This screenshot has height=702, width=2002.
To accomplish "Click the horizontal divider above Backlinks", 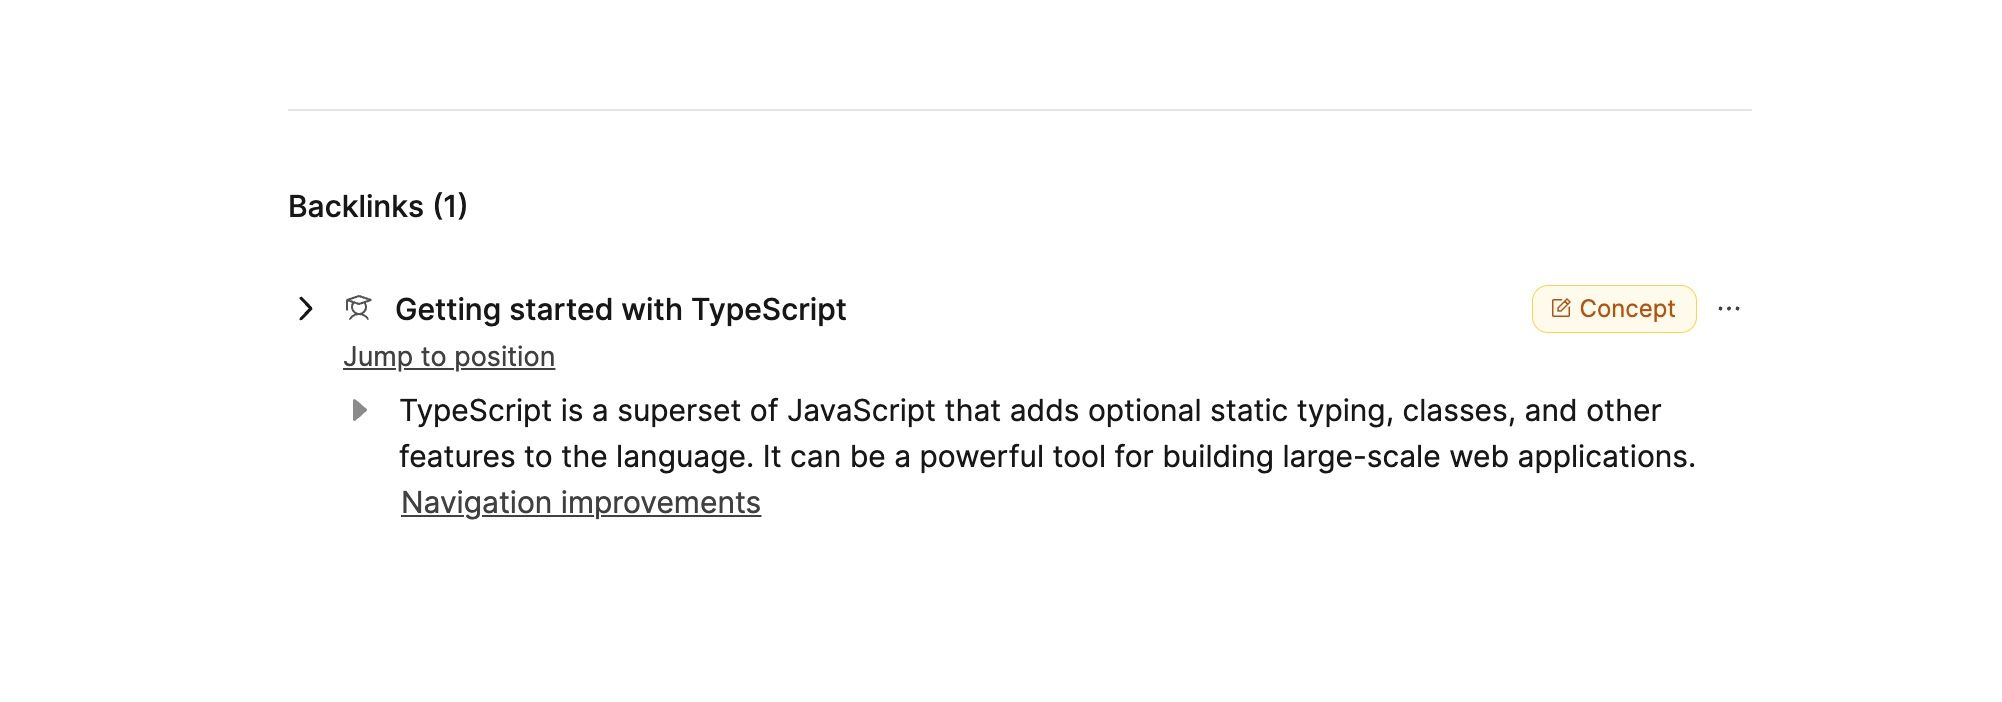I will coord(1019,110).
